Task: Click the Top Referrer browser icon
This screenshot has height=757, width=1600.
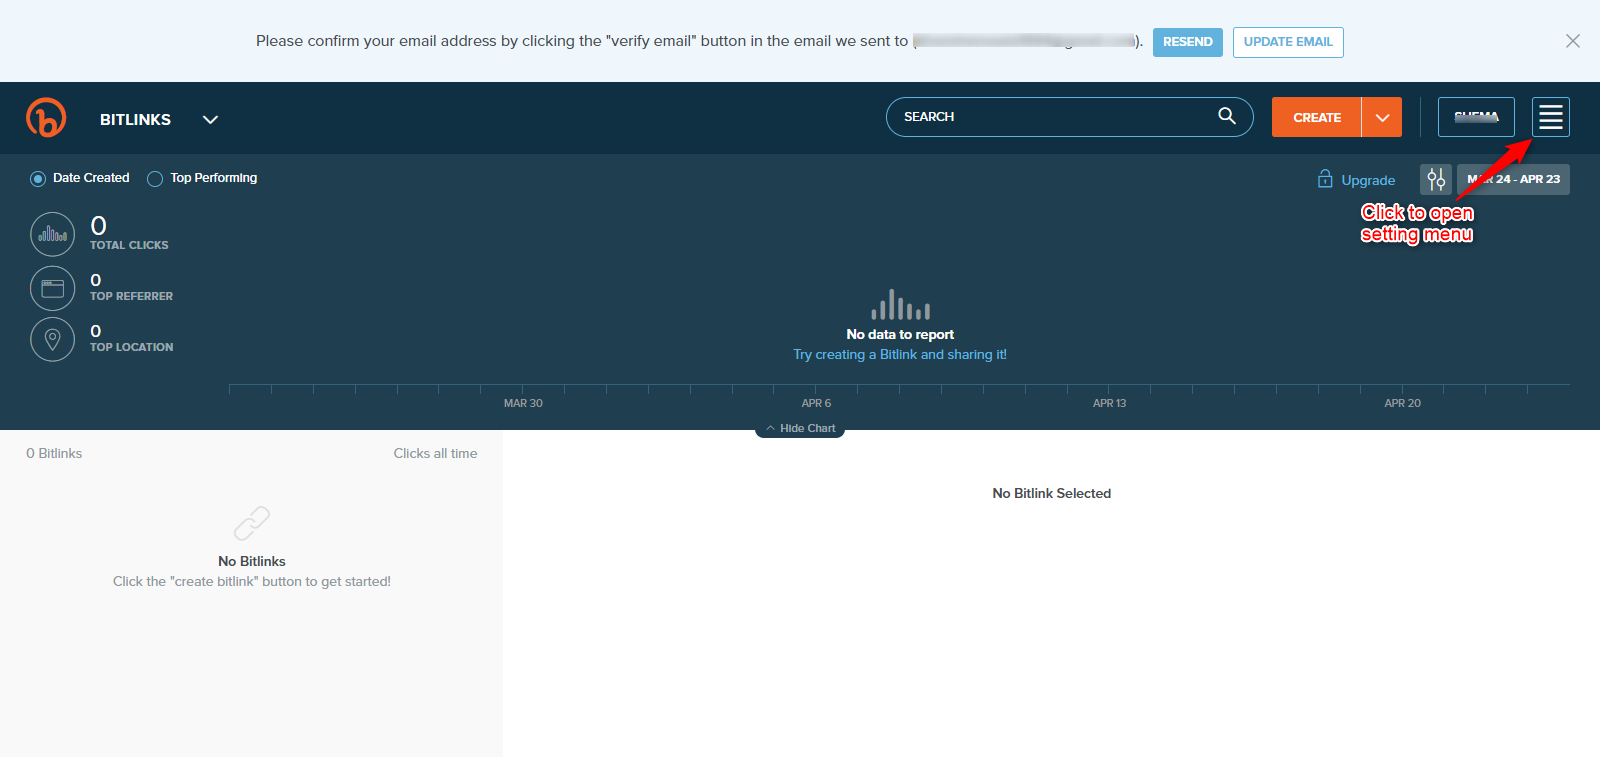Action: [53, 289]
